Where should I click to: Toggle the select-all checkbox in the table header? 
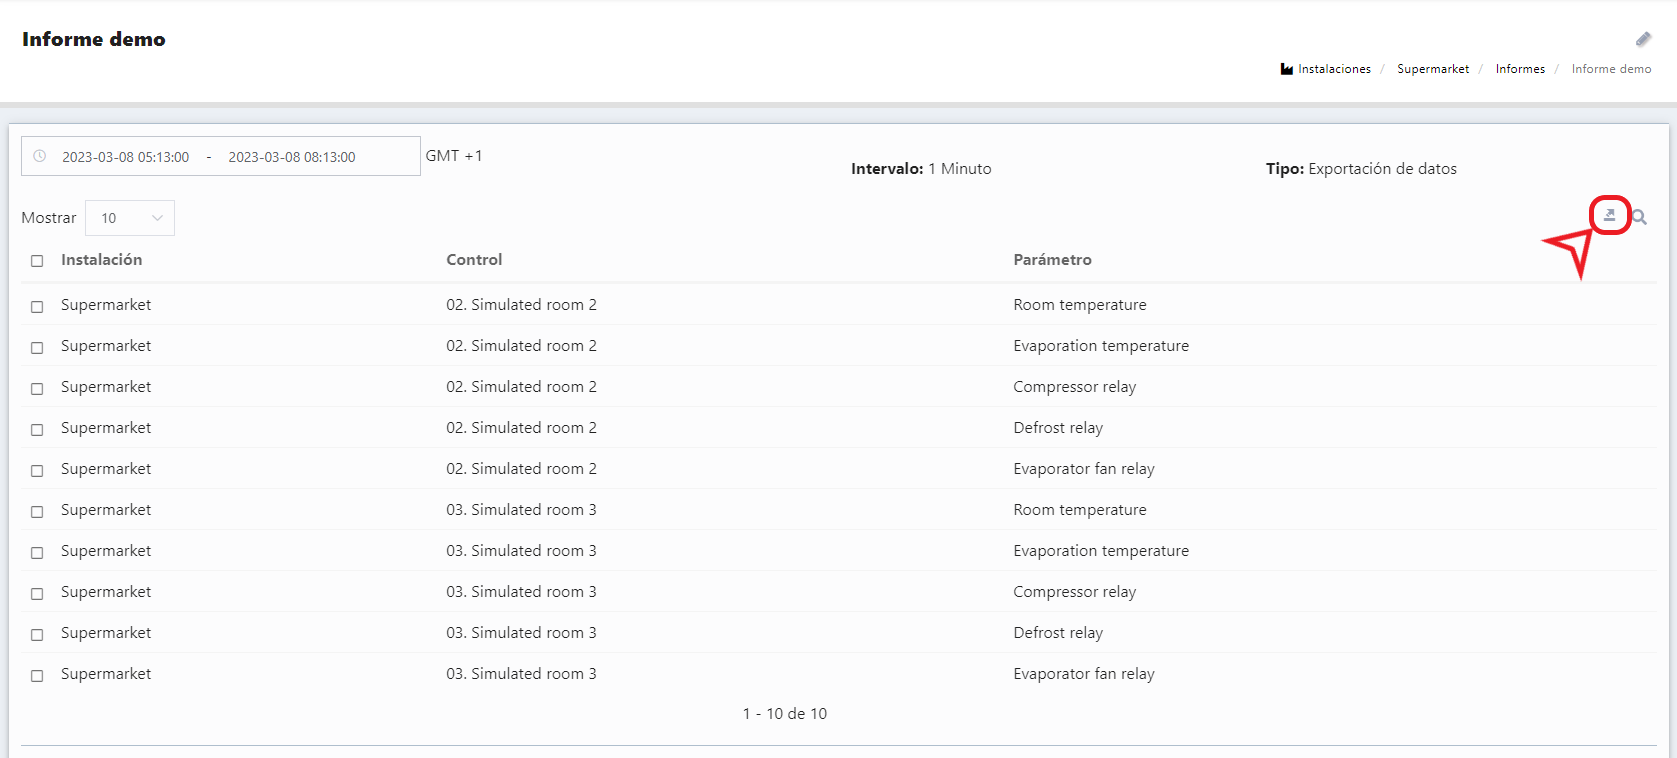(37, 261)
